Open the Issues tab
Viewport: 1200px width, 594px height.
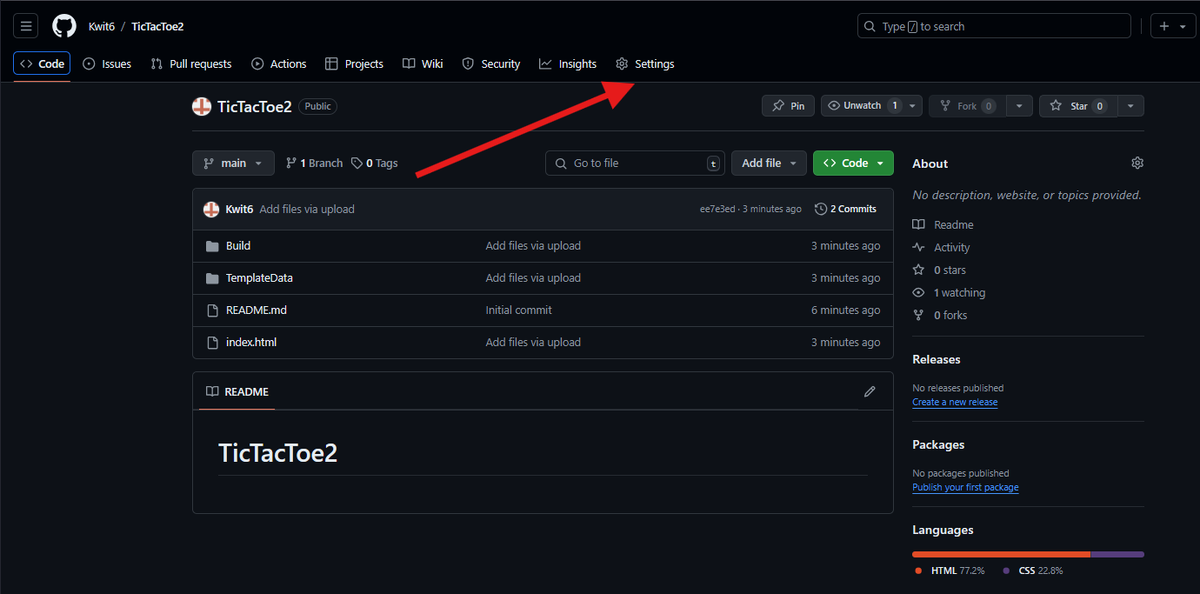point(107,64)
